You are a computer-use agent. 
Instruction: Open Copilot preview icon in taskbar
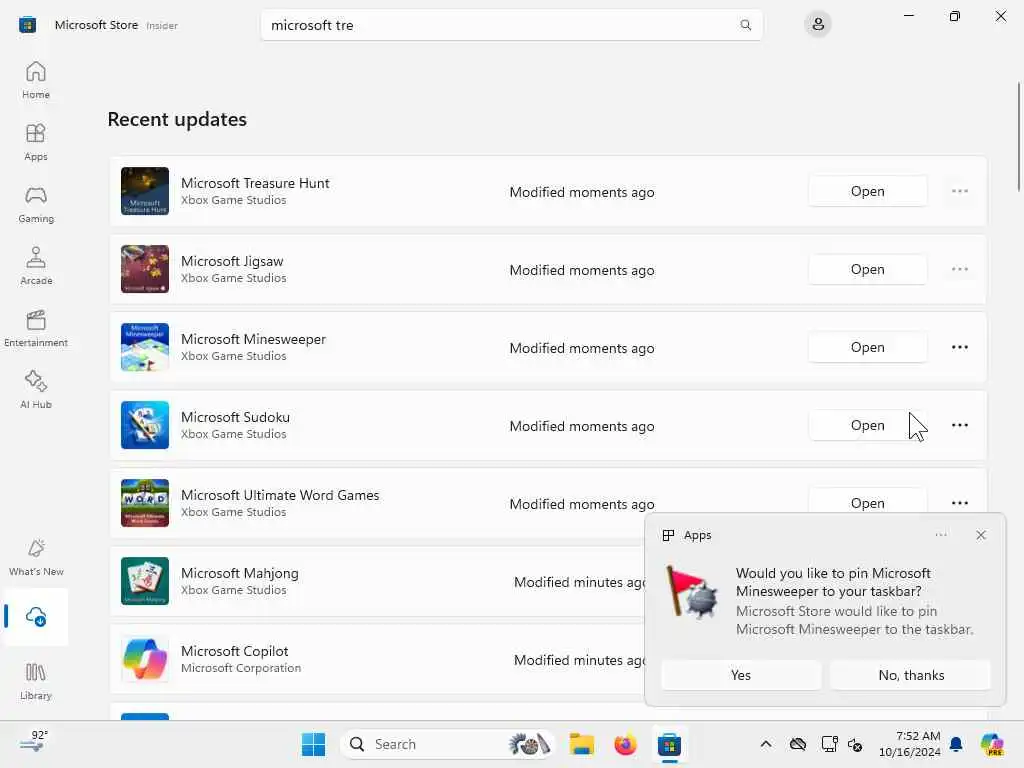click(992, 744)
